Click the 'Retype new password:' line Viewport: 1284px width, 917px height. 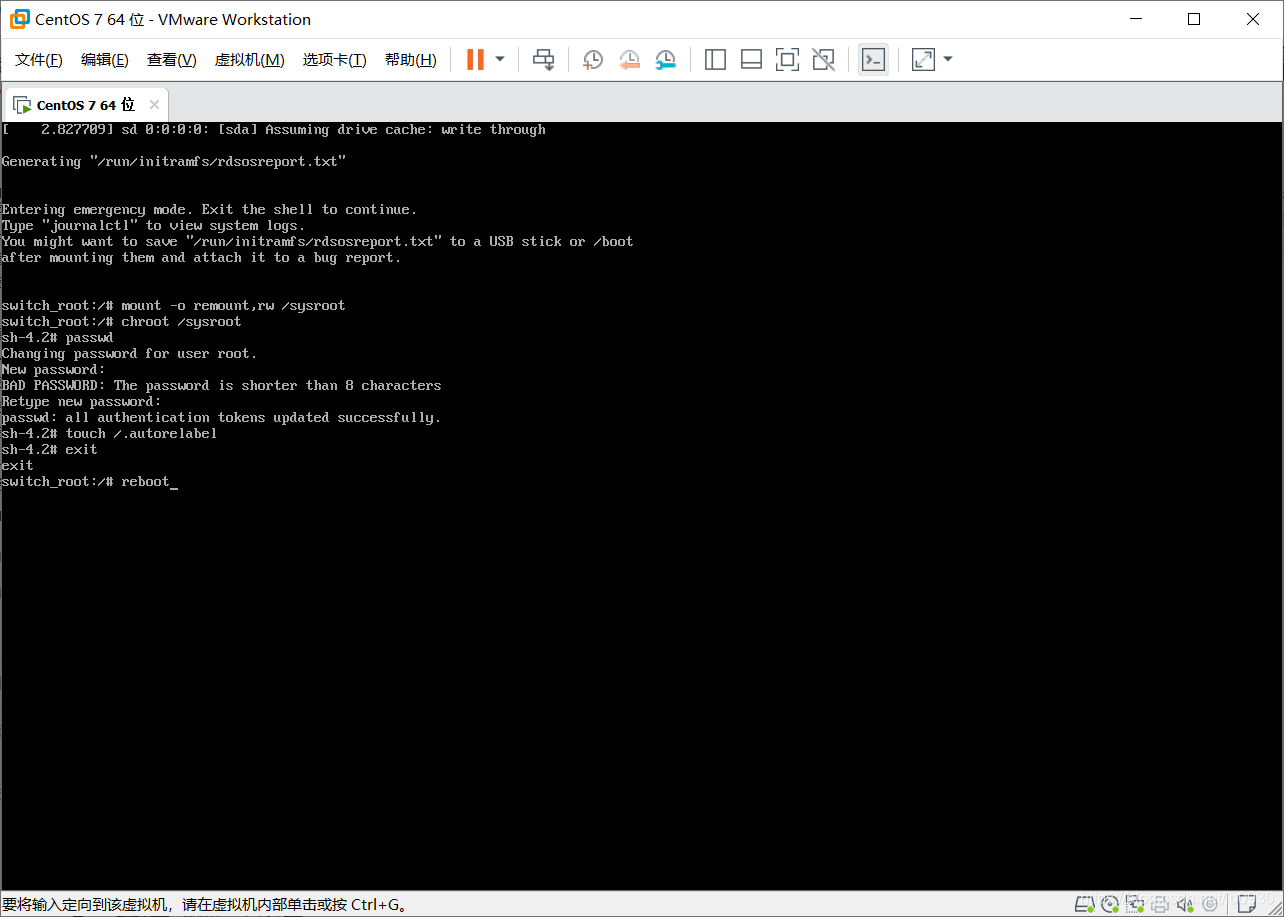(82, 402)
